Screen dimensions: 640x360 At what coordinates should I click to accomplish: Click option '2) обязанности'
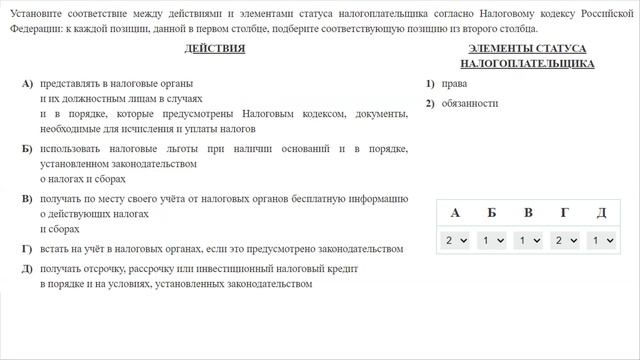click(462, 104)
